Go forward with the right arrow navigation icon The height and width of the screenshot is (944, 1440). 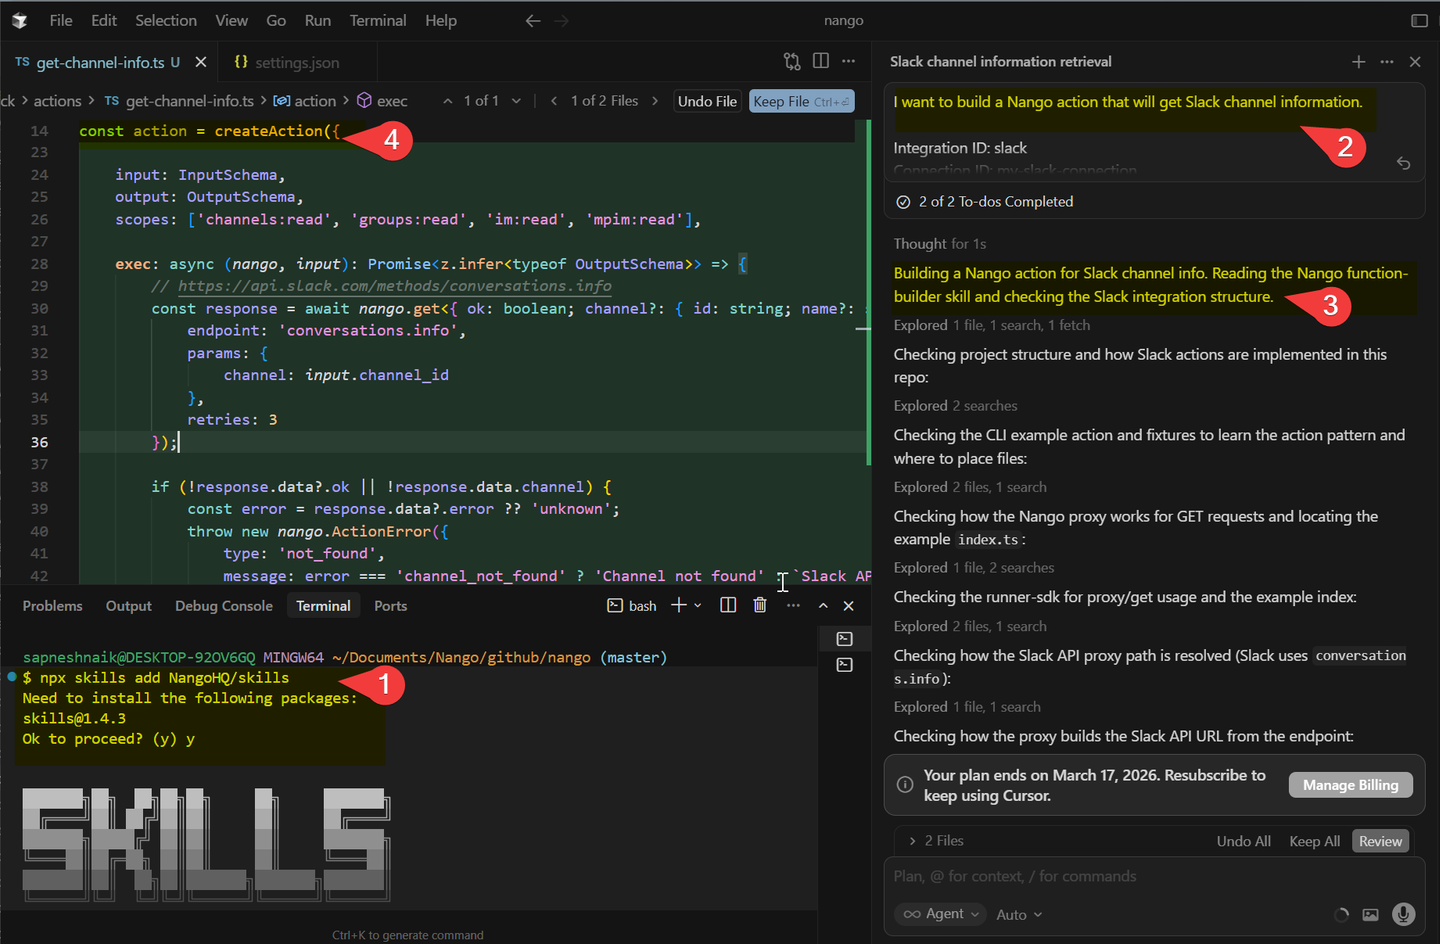coord(561,20)
